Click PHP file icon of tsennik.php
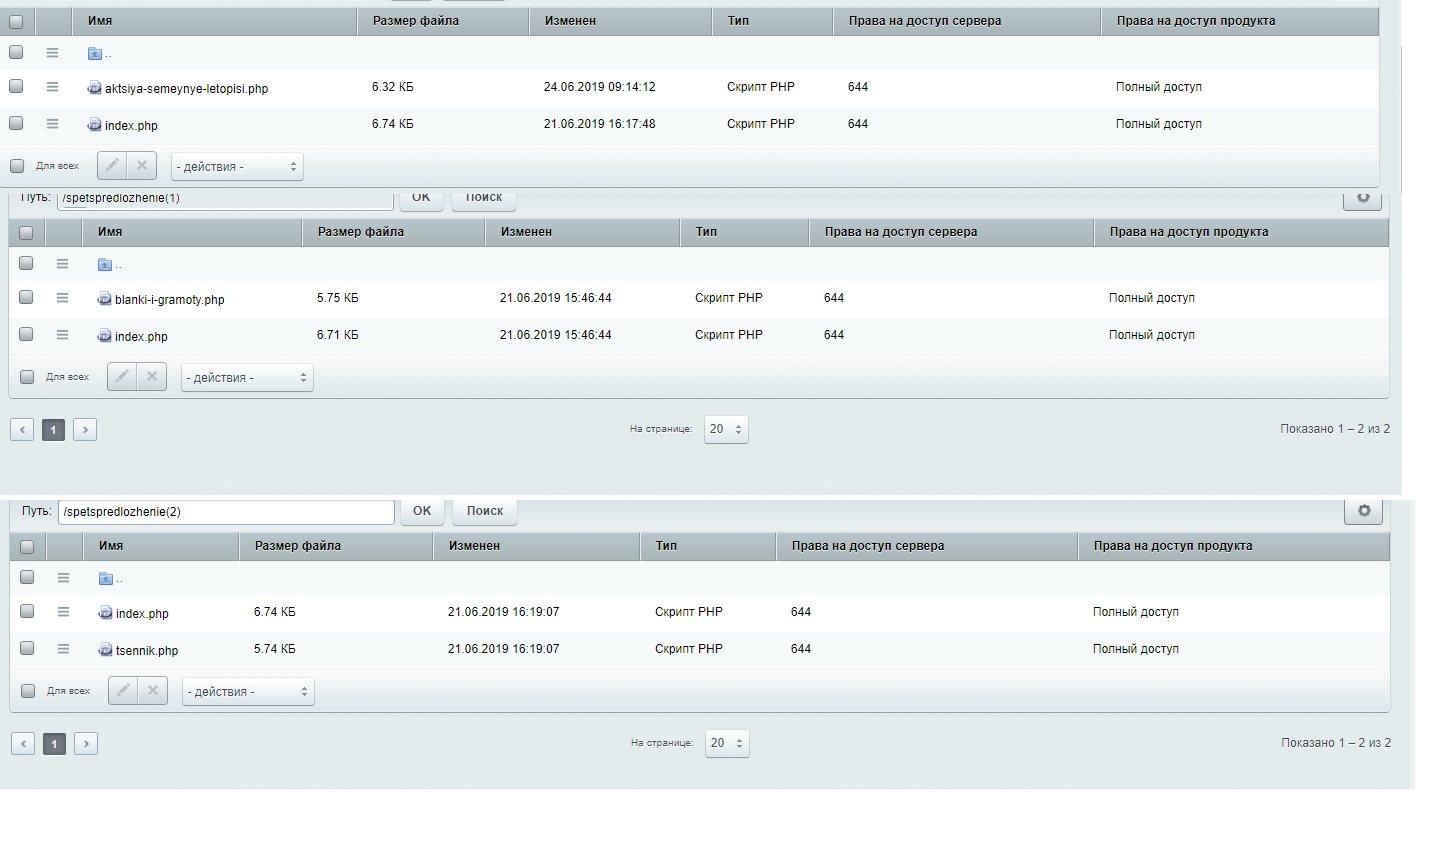Viewport: 1441px width, 856px height. [105, 650]
